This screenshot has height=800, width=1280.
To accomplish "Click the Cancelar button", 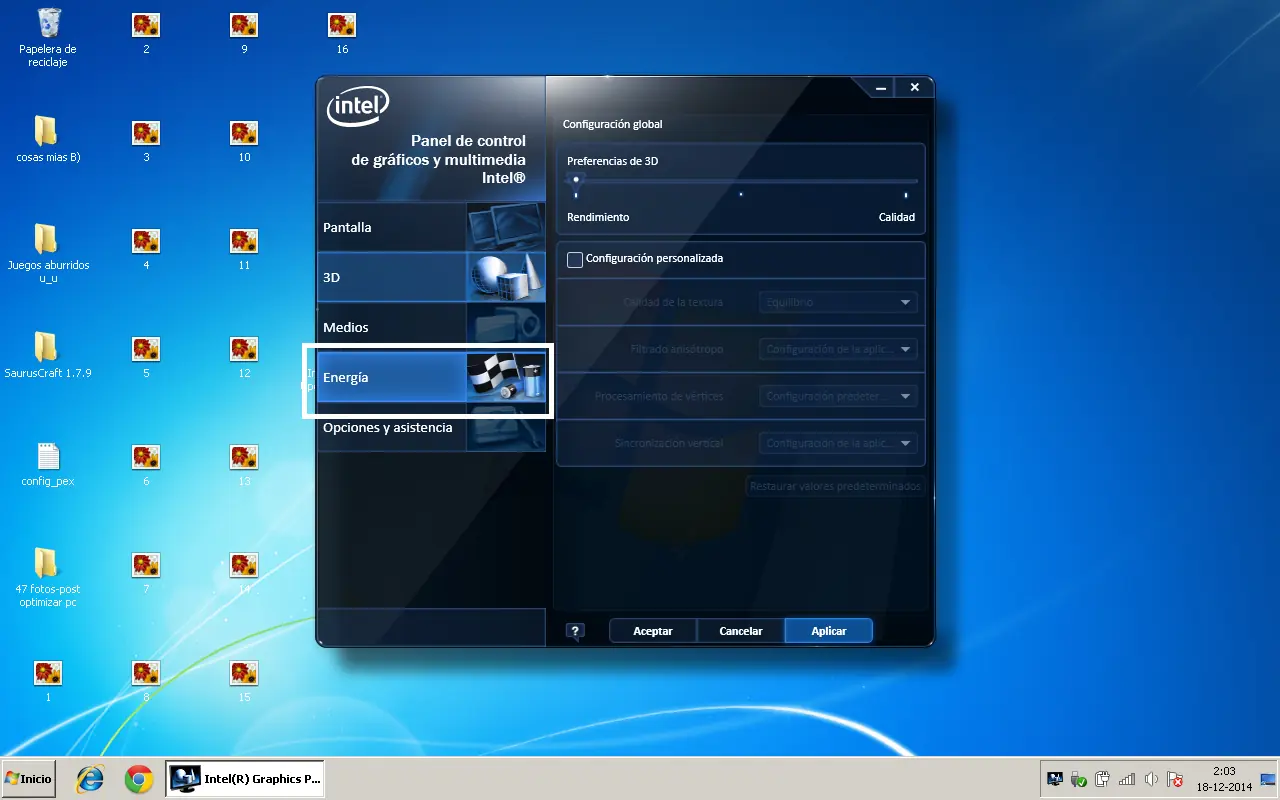I will (x=741, y=631).
